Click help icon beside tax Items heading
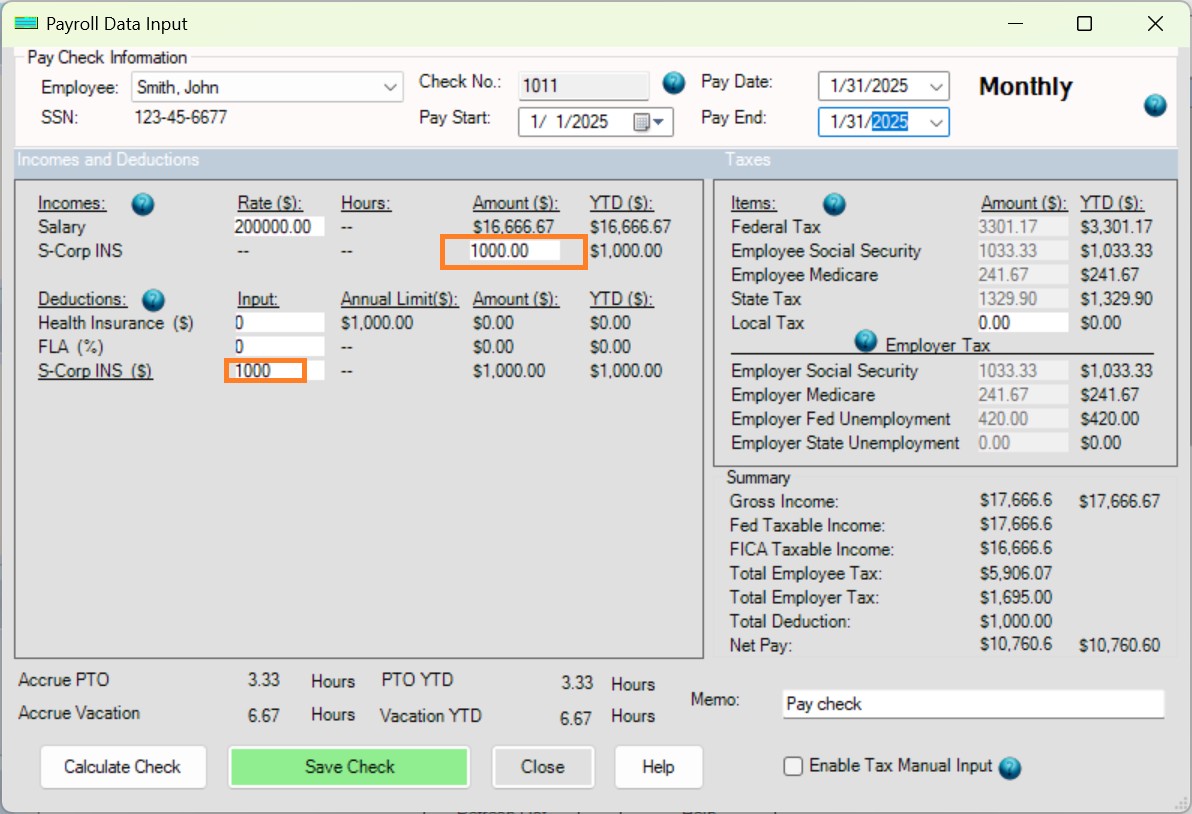This screenshot has width=1192, height=814. (x=834, y=205)
